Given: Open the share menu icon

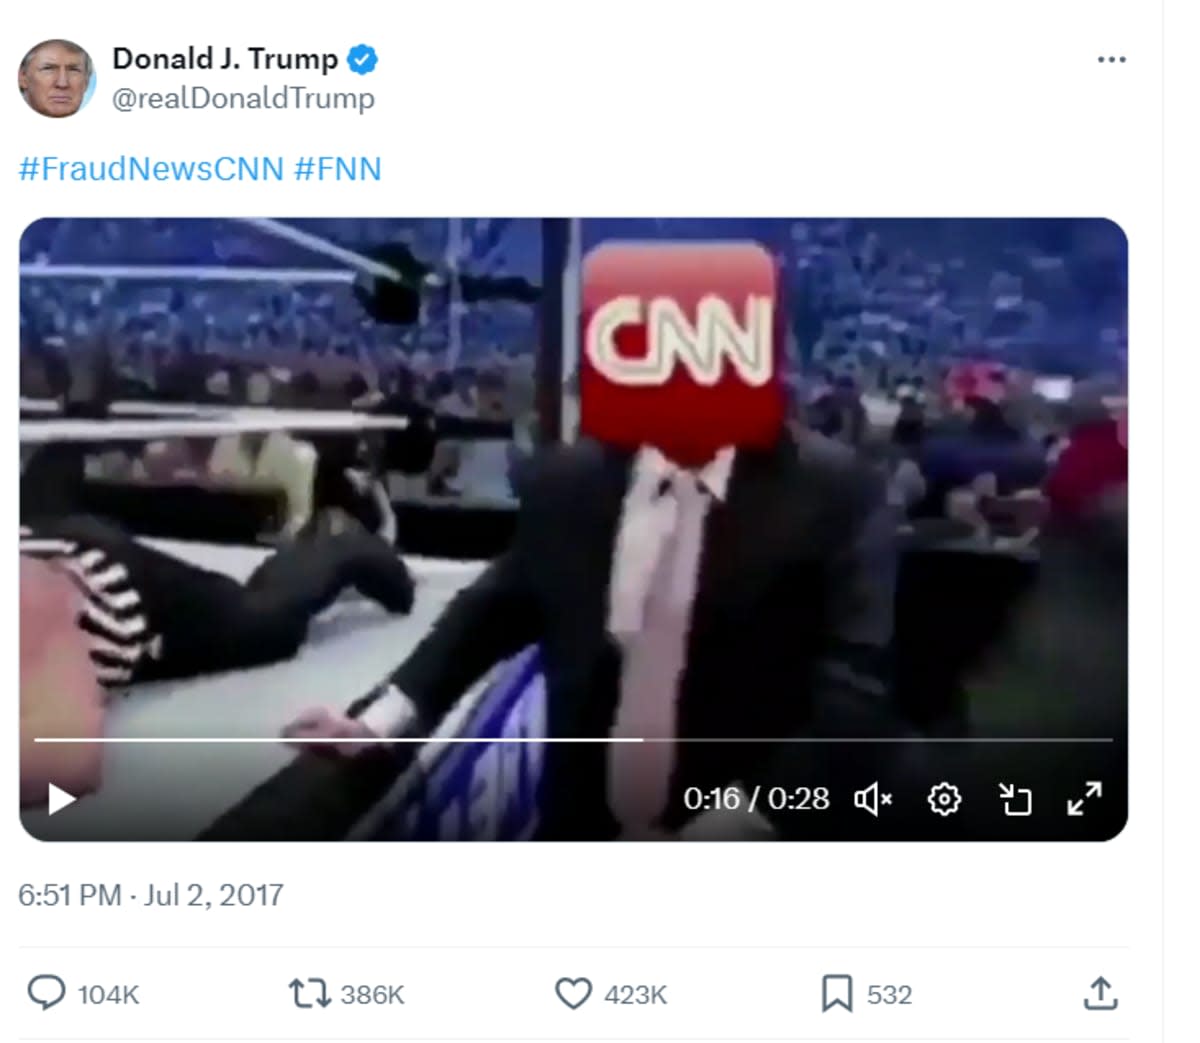Looking at the screenshot, I should (x=1100, y=994).
